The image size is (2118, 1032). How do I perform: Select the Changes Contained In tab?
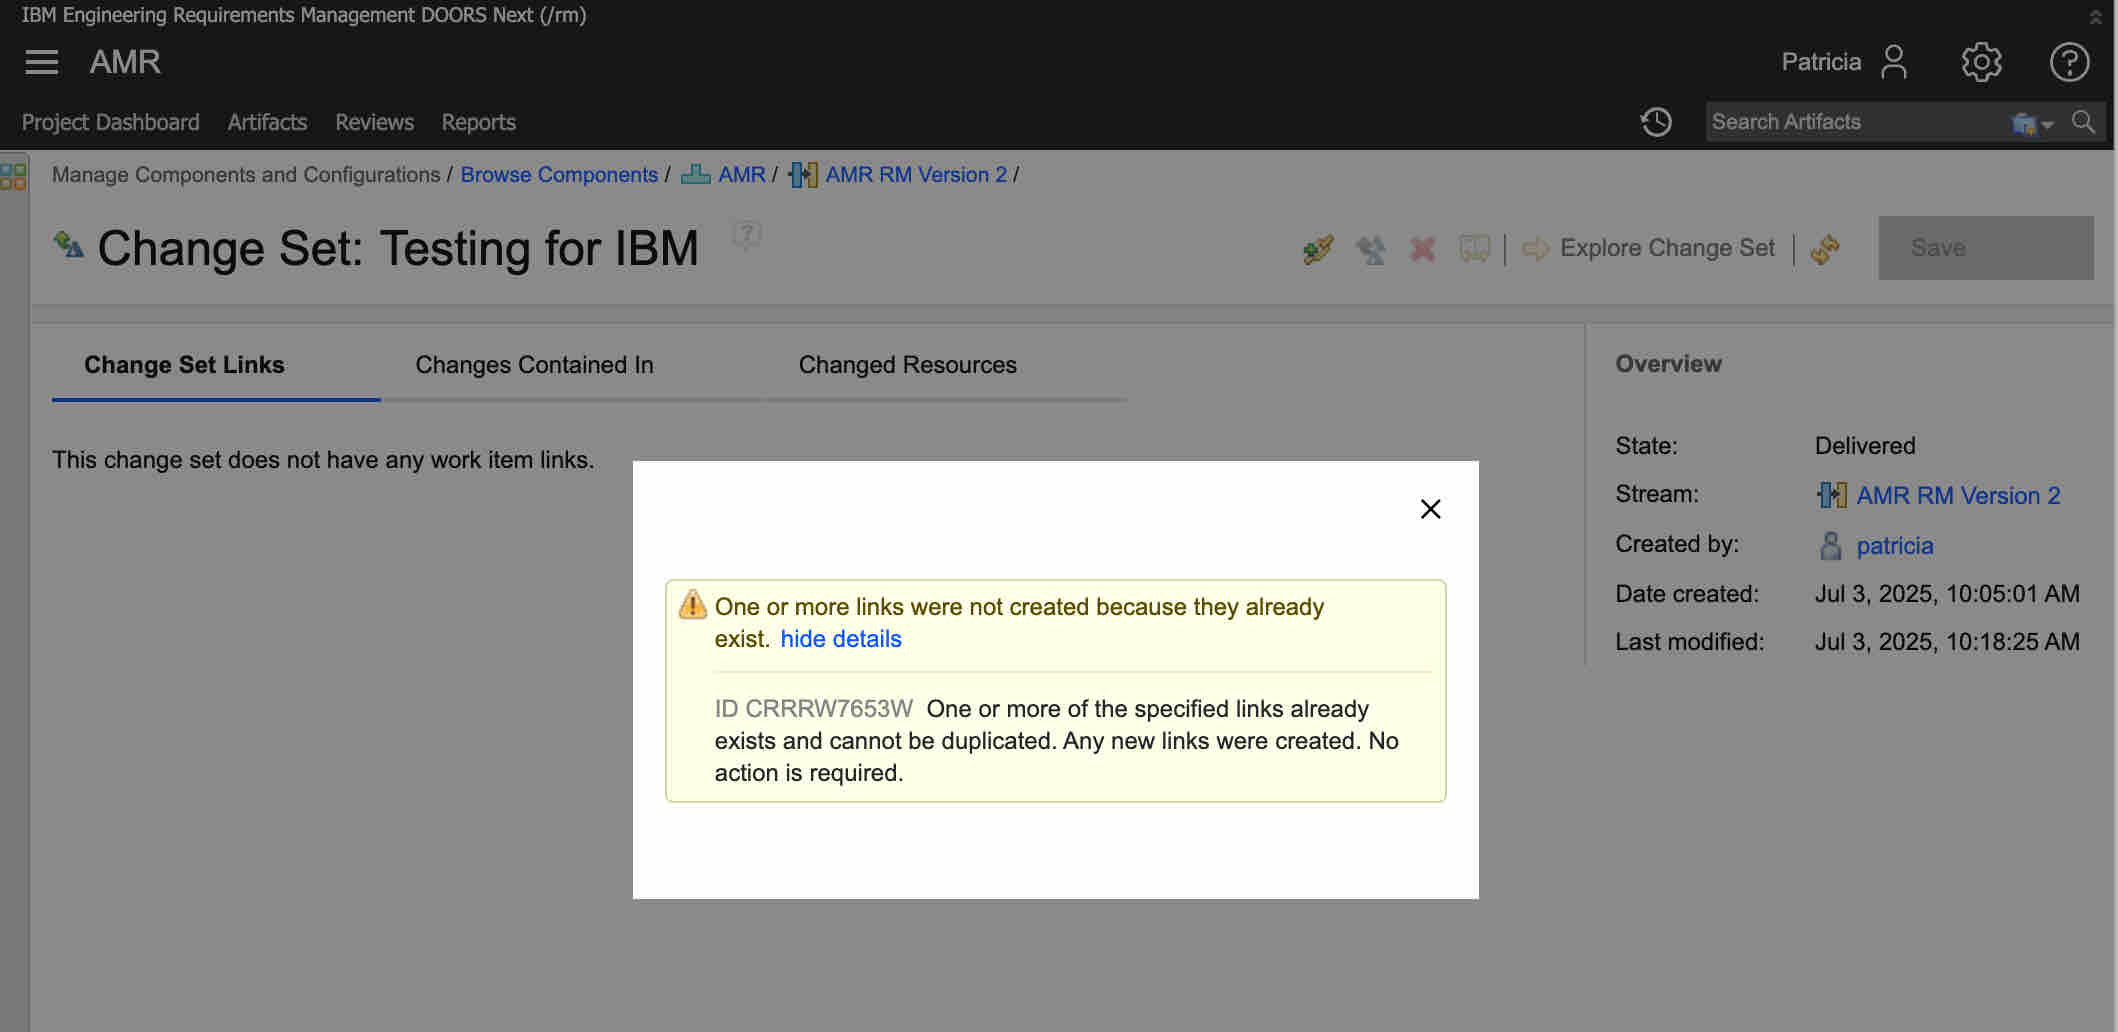(534, 365)
